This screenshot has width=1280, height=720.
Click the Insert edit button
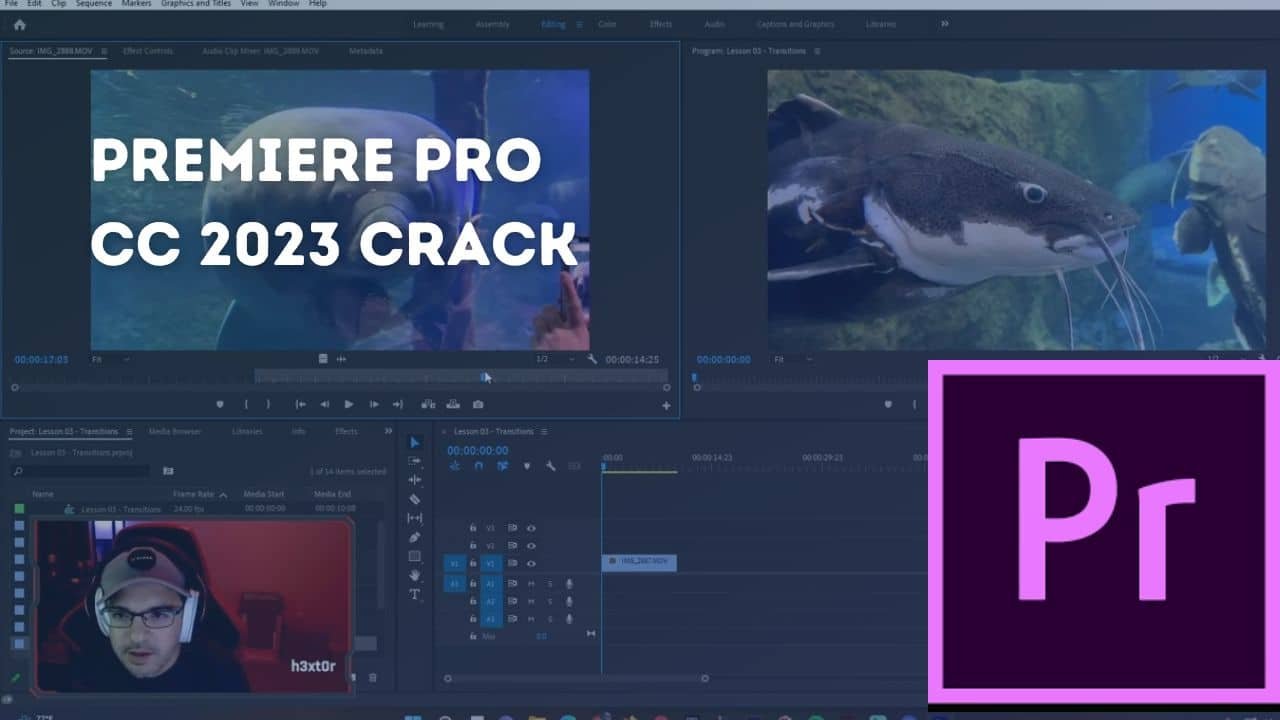click(428, 404)
